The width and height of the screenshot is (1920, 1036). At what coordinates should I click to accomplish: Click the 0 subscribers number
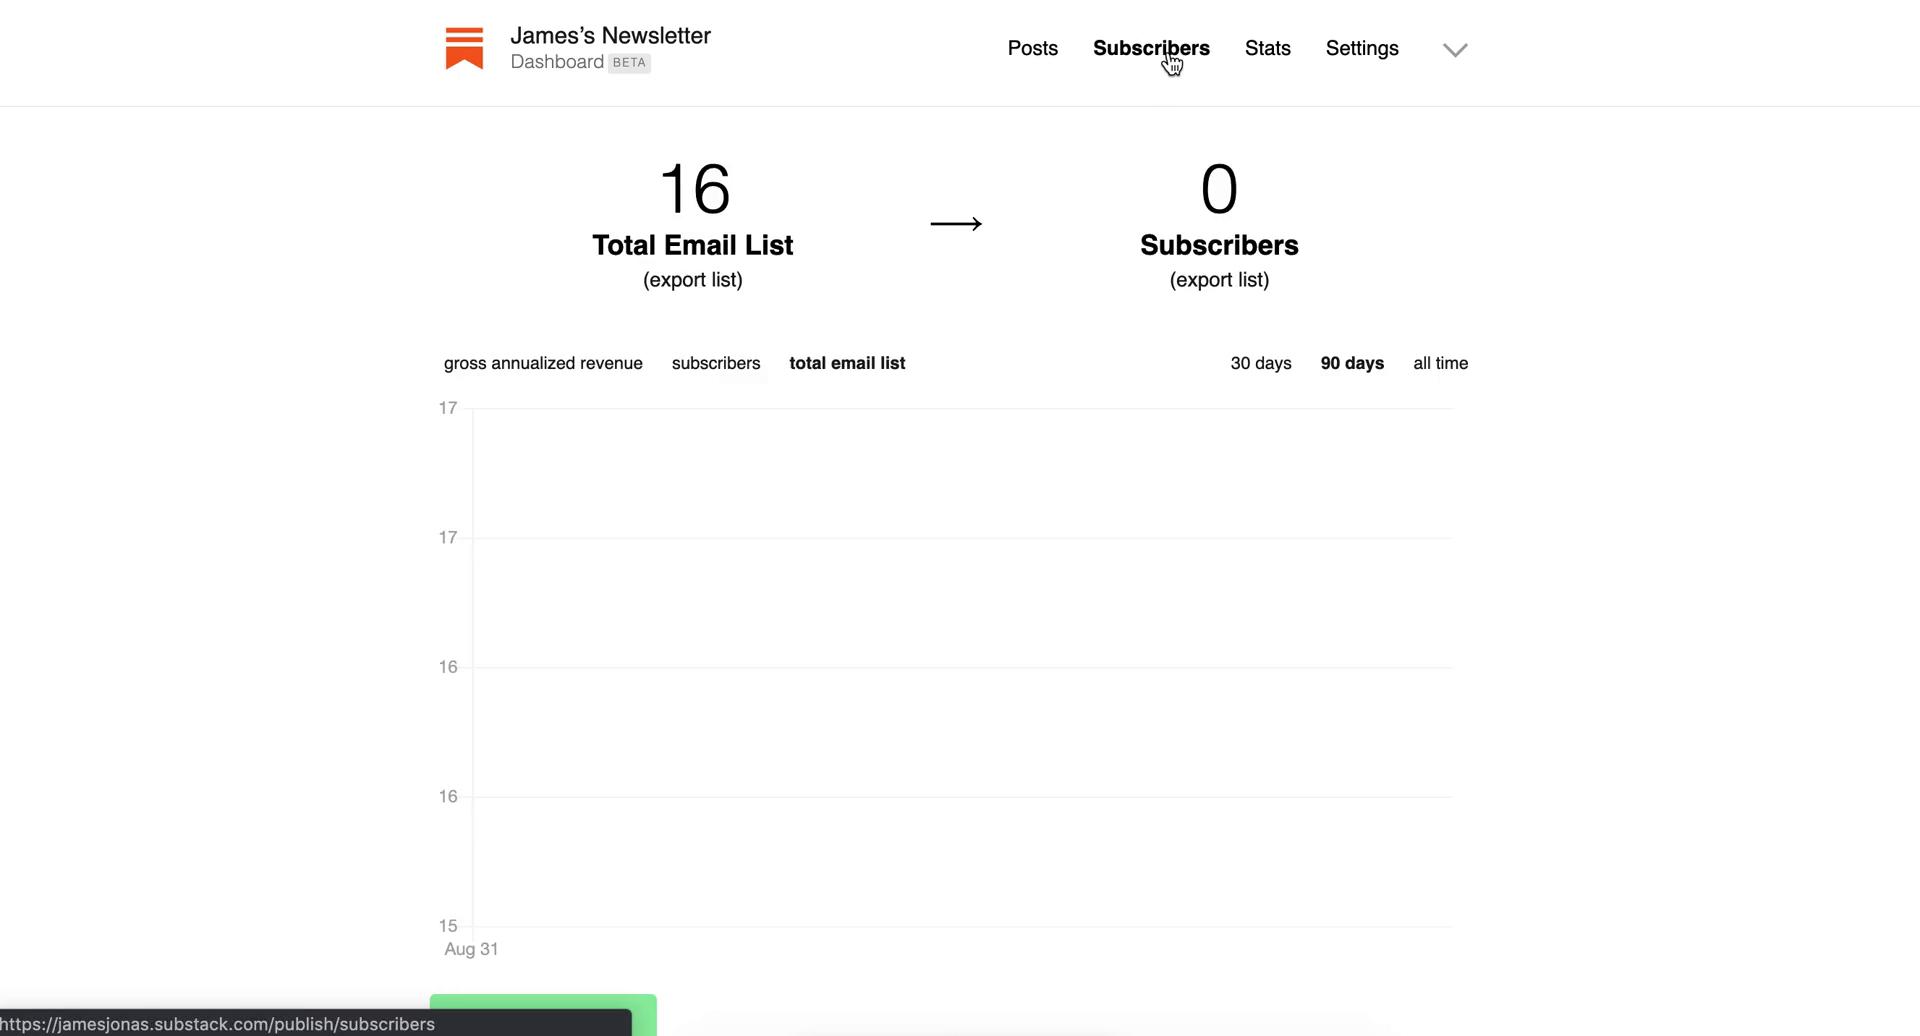pos(1219,189)
